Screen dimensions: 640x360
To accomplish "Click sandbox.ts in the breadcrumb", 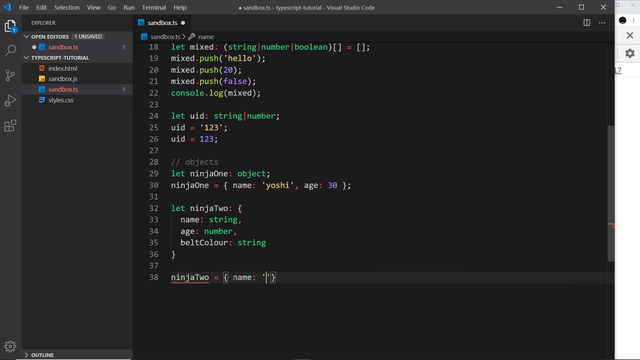I will coord(165,37).
